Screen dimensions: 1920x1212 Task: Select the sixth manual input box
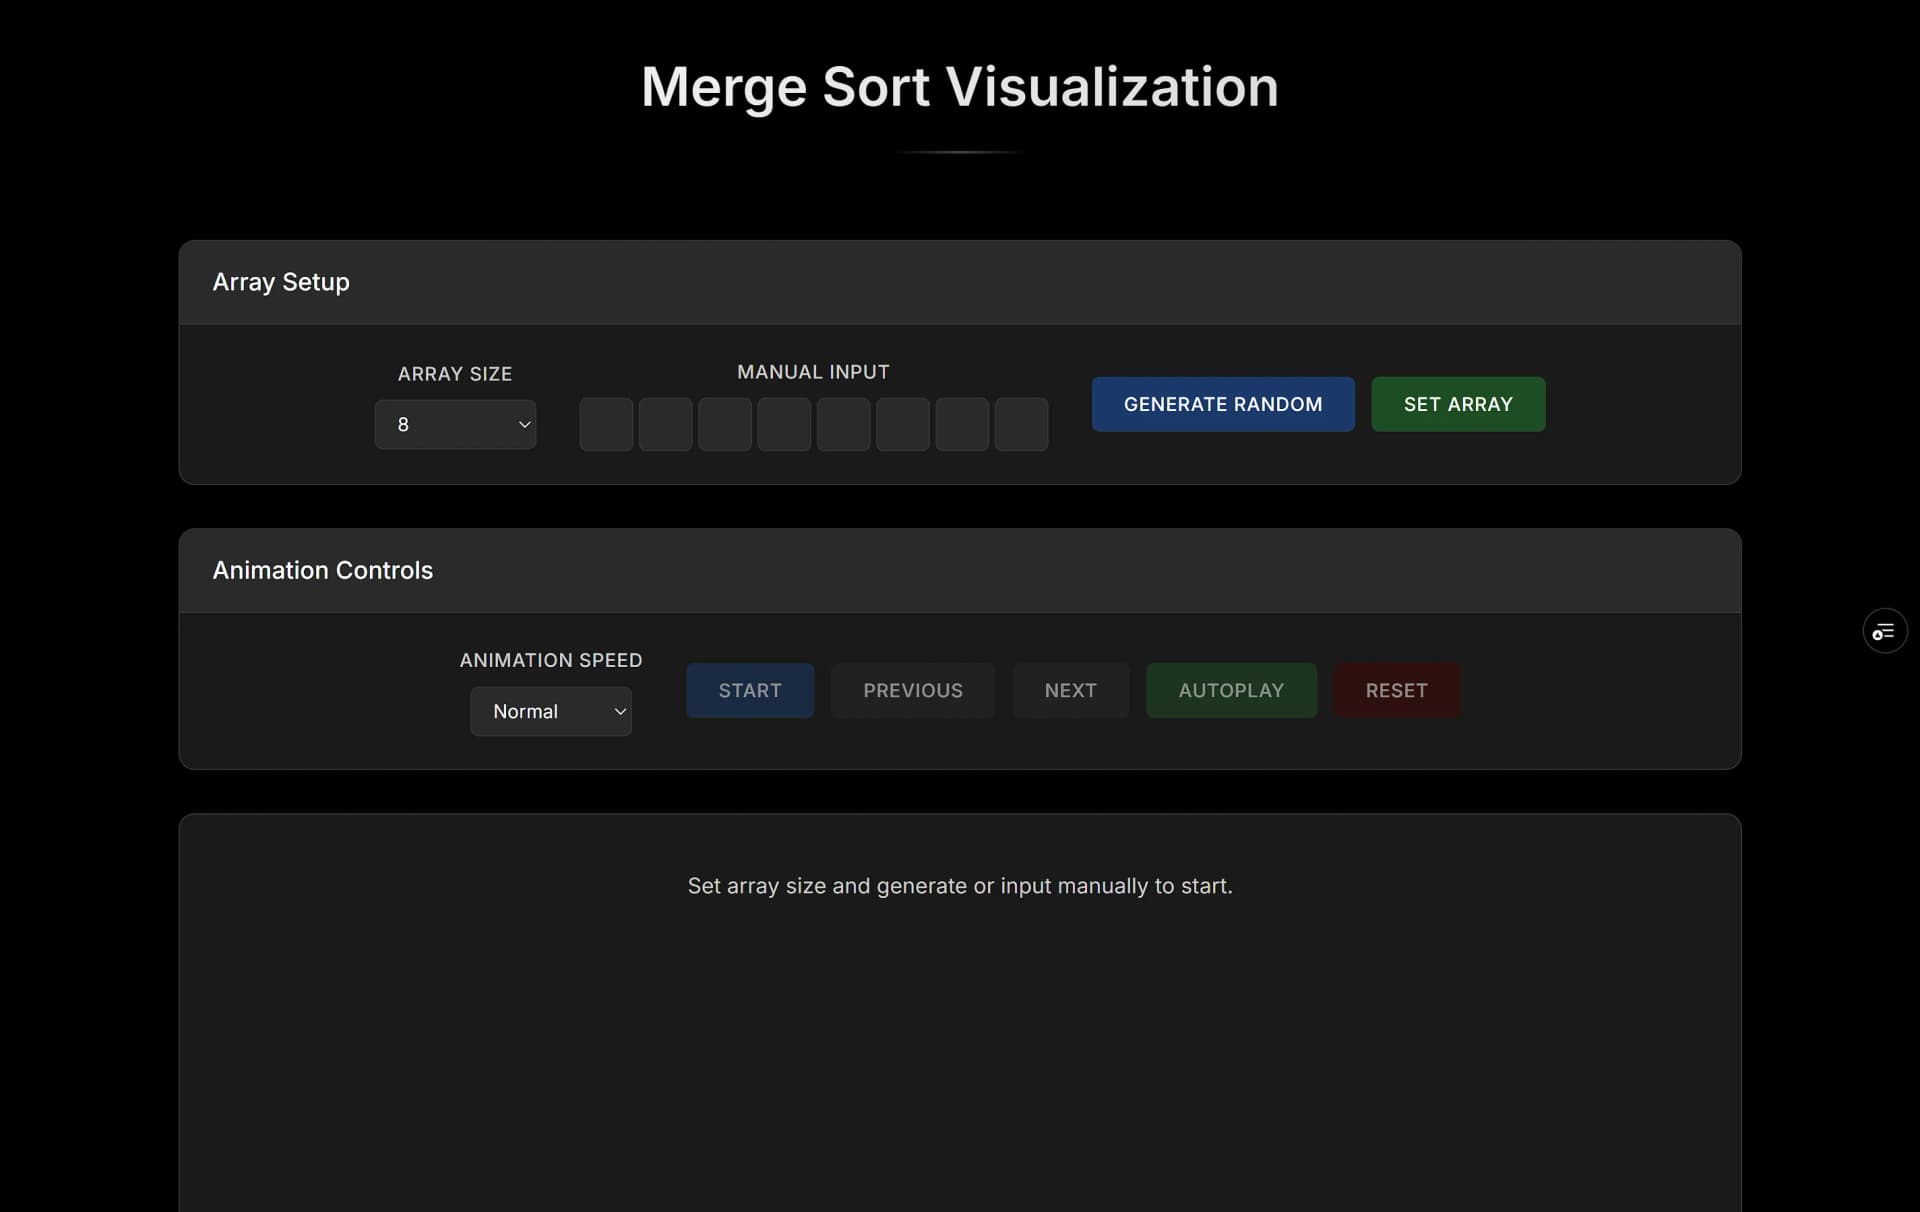pos(903,424)
